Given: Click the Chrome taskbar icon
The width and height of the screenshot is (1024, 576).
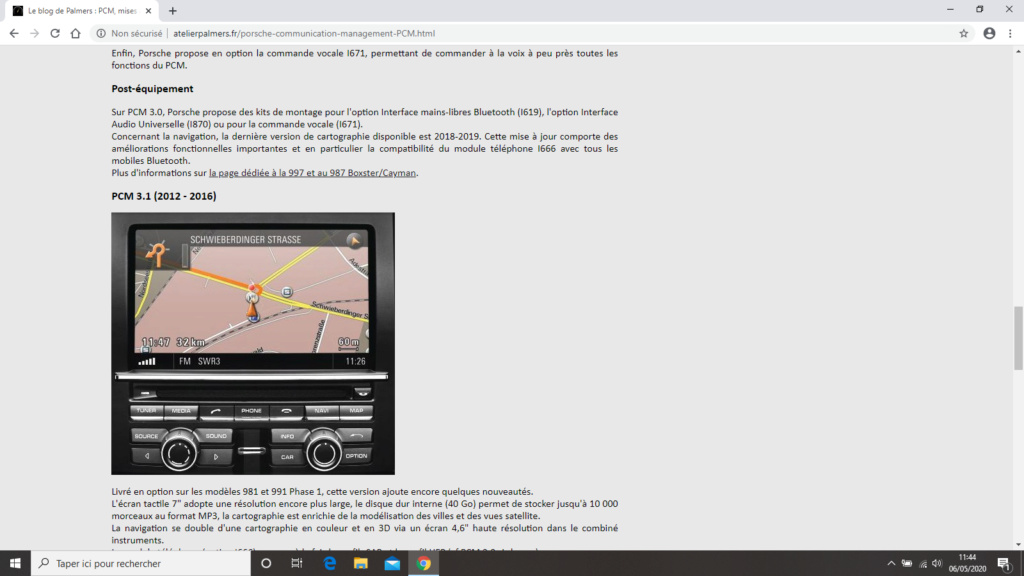Looking at the screenshot, I should [424, 563].
